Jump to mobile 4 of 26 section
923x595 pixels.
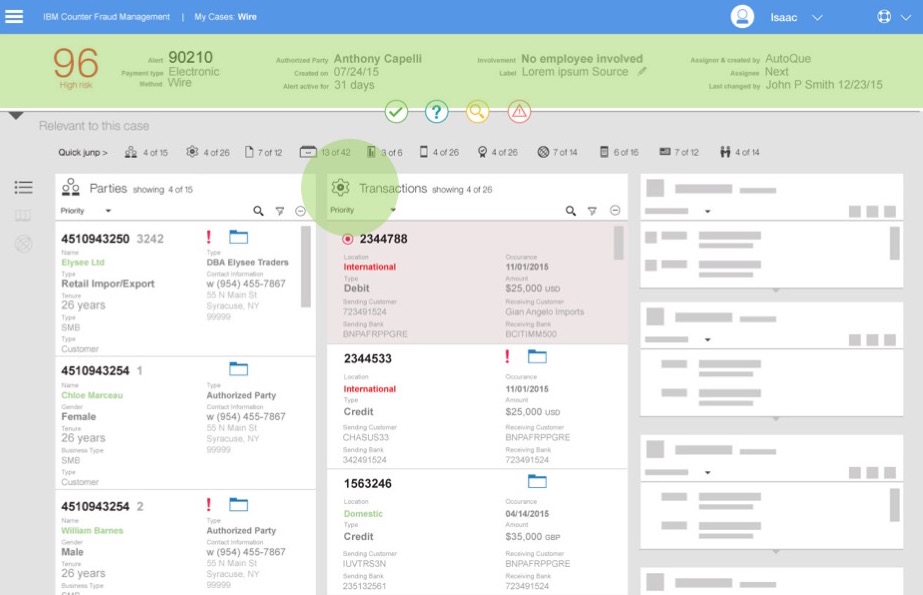439,152
